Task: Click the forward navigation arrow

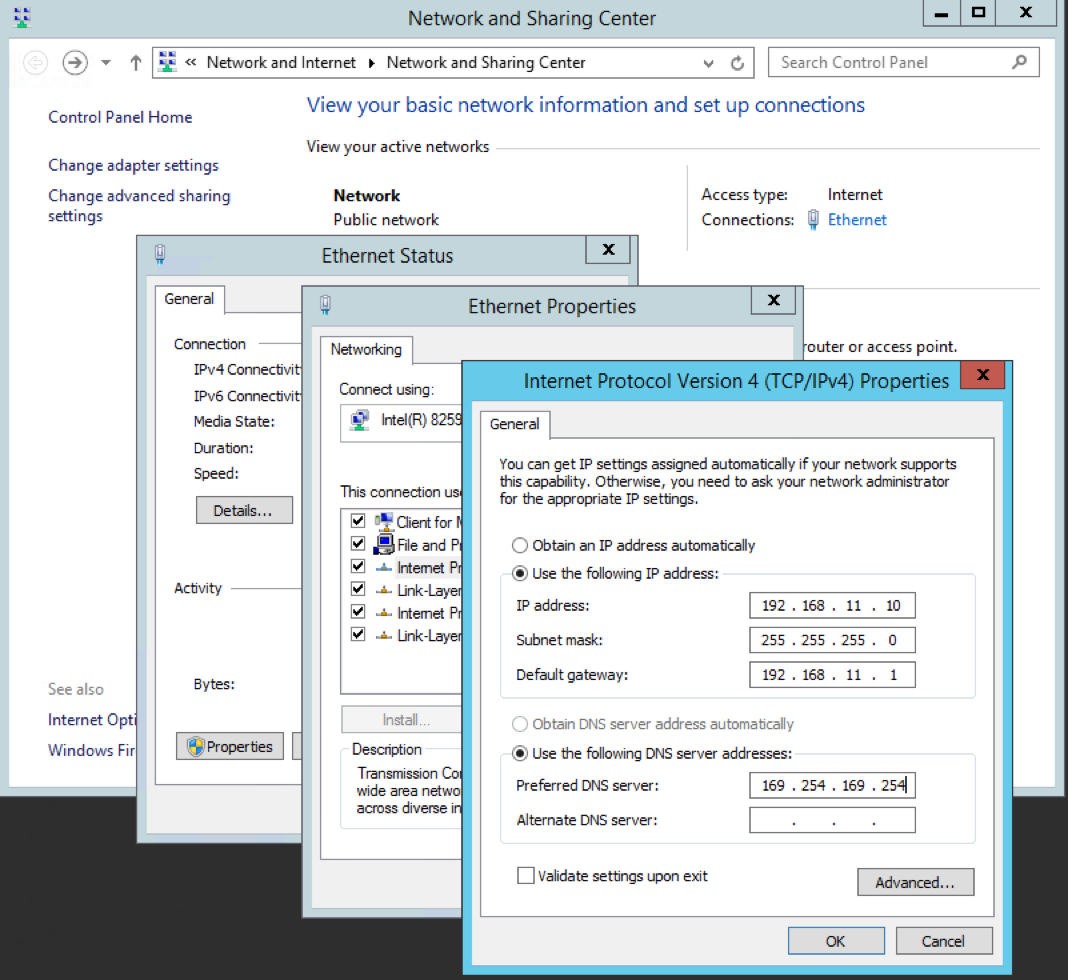Action: [x=74, y=62]
